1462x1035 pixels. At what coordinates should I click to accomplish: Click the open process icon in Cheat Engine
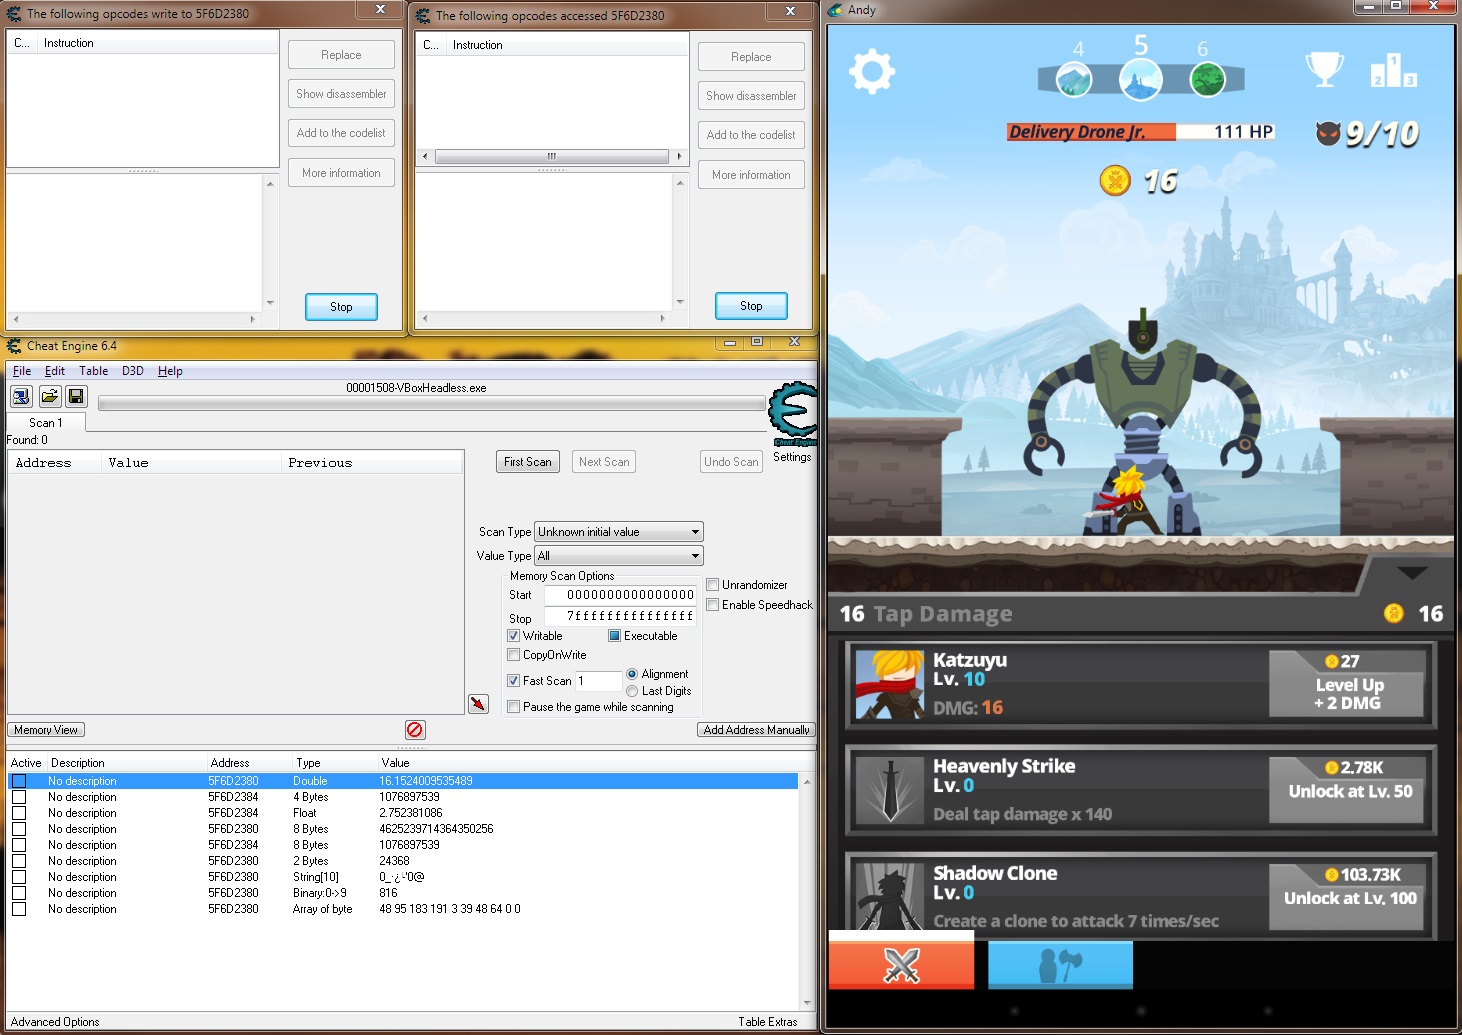point(21,397)
